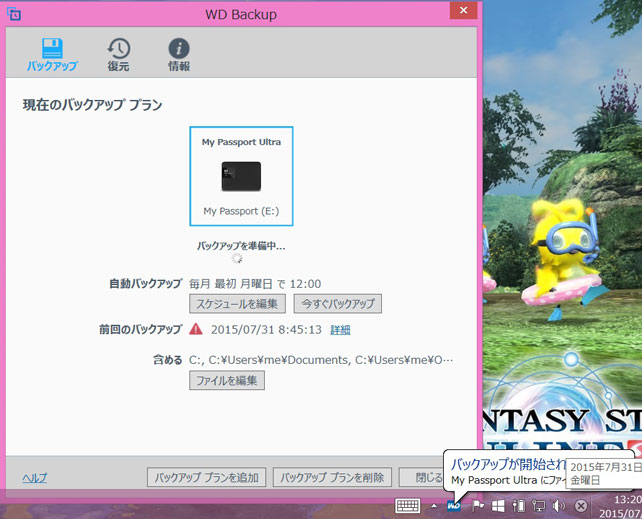Open the ヘルプ (Help) link
Image resolution: width=642 pixels, height=519 pixels.
pyautogui.click(x=35, y=478)
